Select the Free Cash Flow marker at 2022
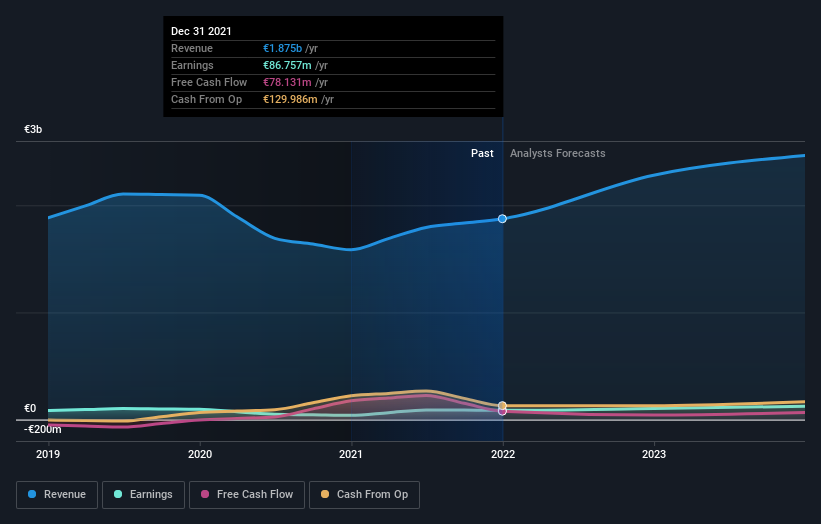Image resolution: width=821 pixels, height=524 pixels. tap(502, 412)
